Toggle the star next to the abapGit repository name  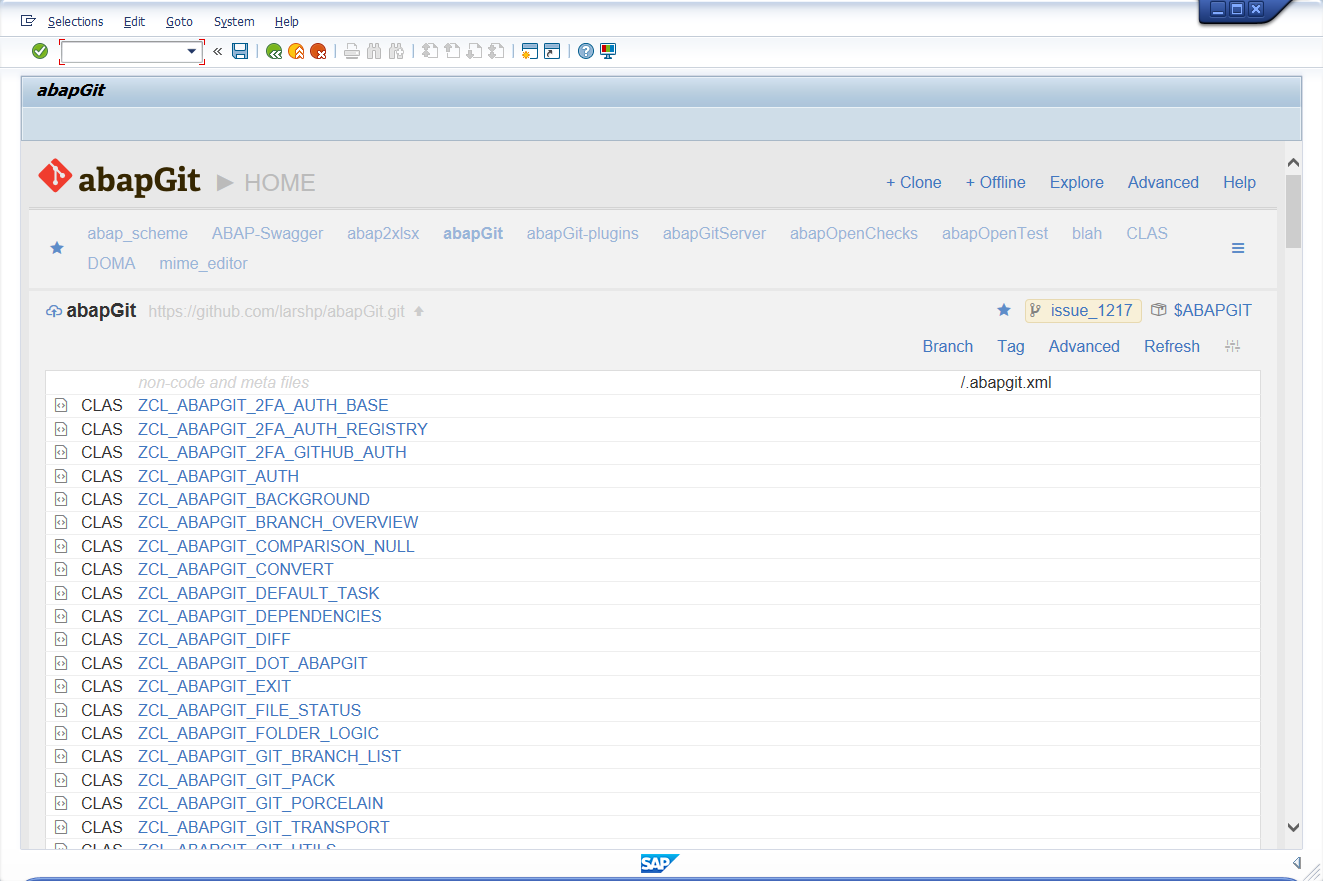[1003, 310]
